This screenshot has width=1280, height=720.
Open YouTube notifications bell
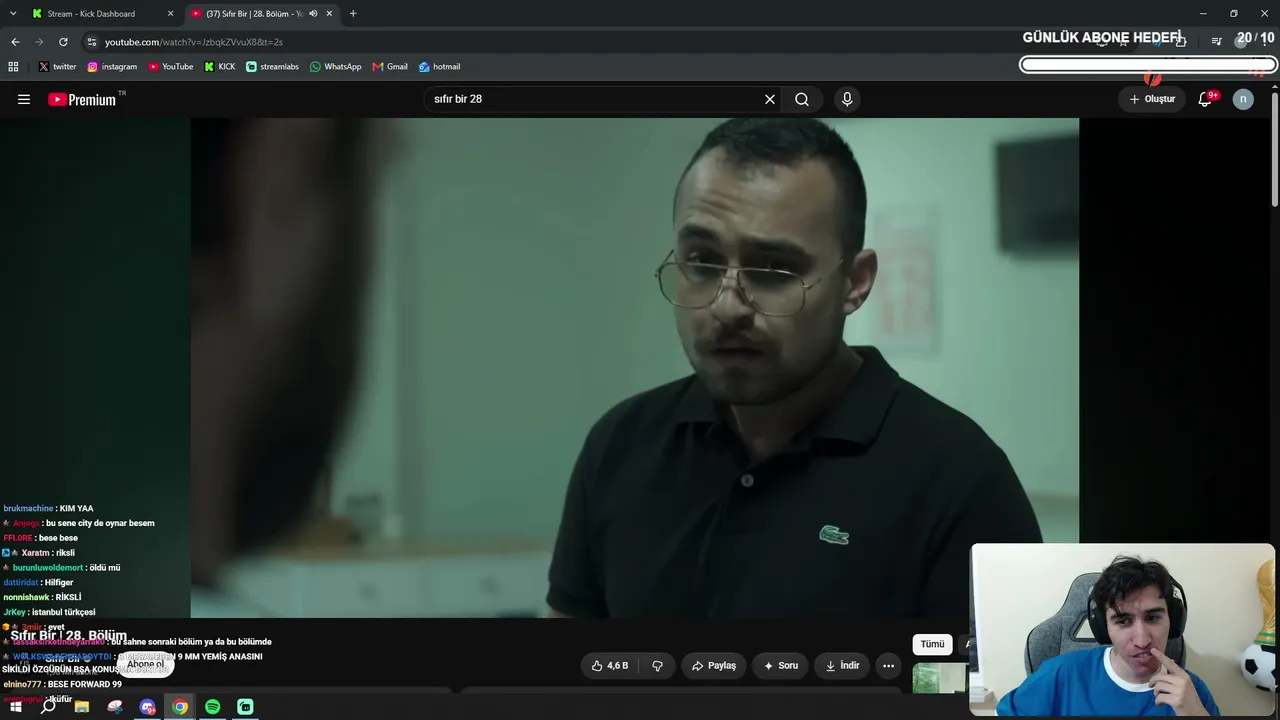(x=1205, y=99)
